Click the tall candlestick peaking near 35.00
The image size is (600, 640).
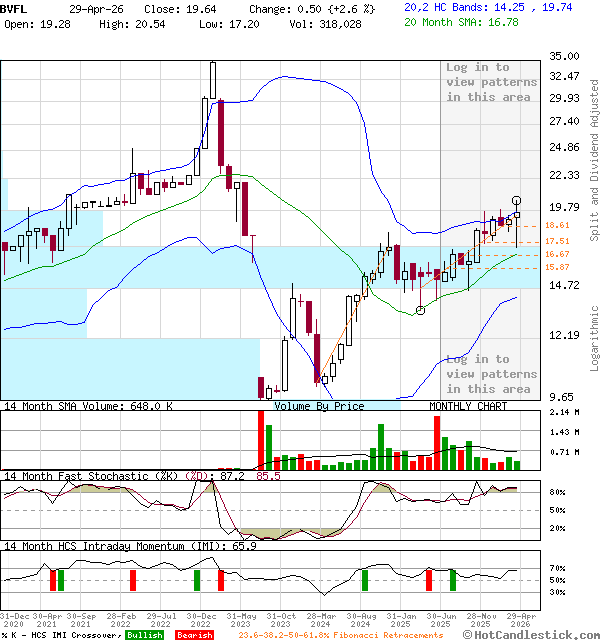[x=213, y=100]
